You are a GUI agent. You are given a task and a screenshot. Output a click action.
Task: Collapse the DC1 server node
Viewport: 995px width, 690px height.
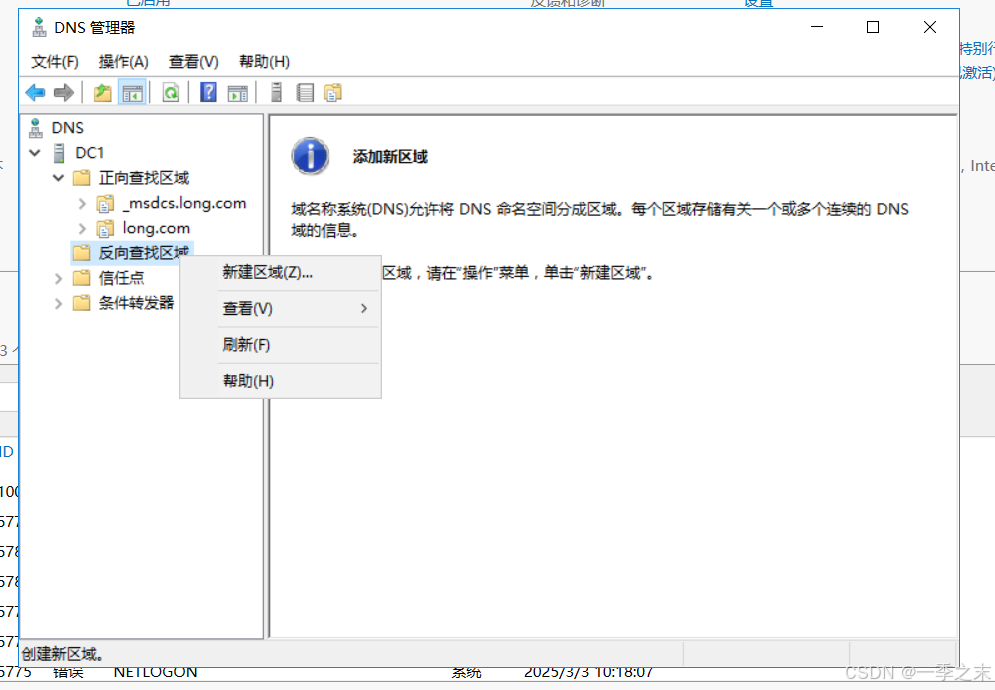(35, 153)
